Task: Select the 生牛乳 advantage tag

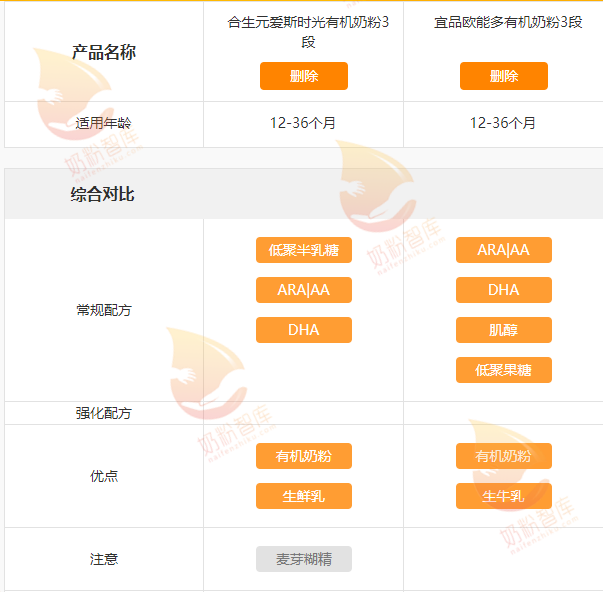Action: pos(503,496)
